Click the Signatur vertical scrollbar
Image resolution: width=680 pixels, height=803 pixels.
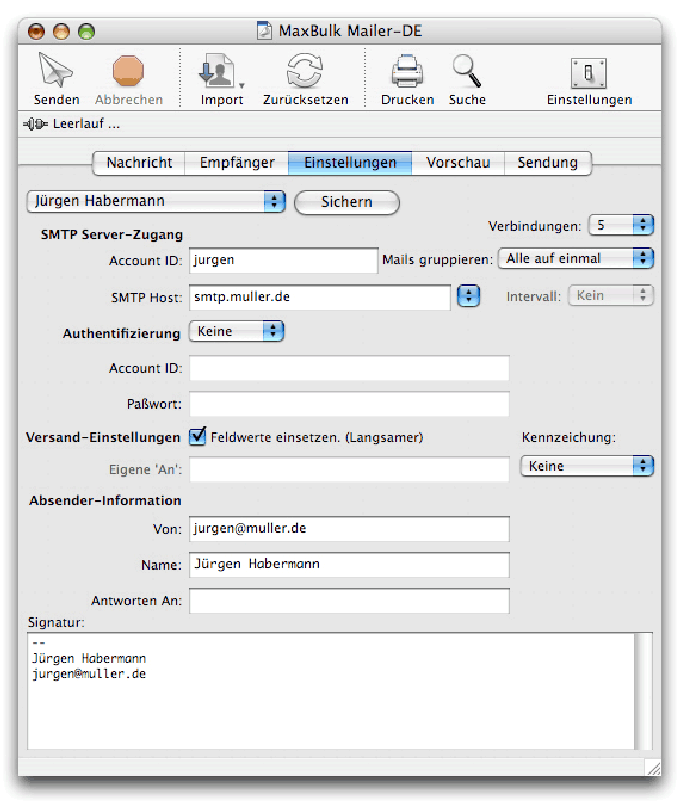[x=644, y=691]
